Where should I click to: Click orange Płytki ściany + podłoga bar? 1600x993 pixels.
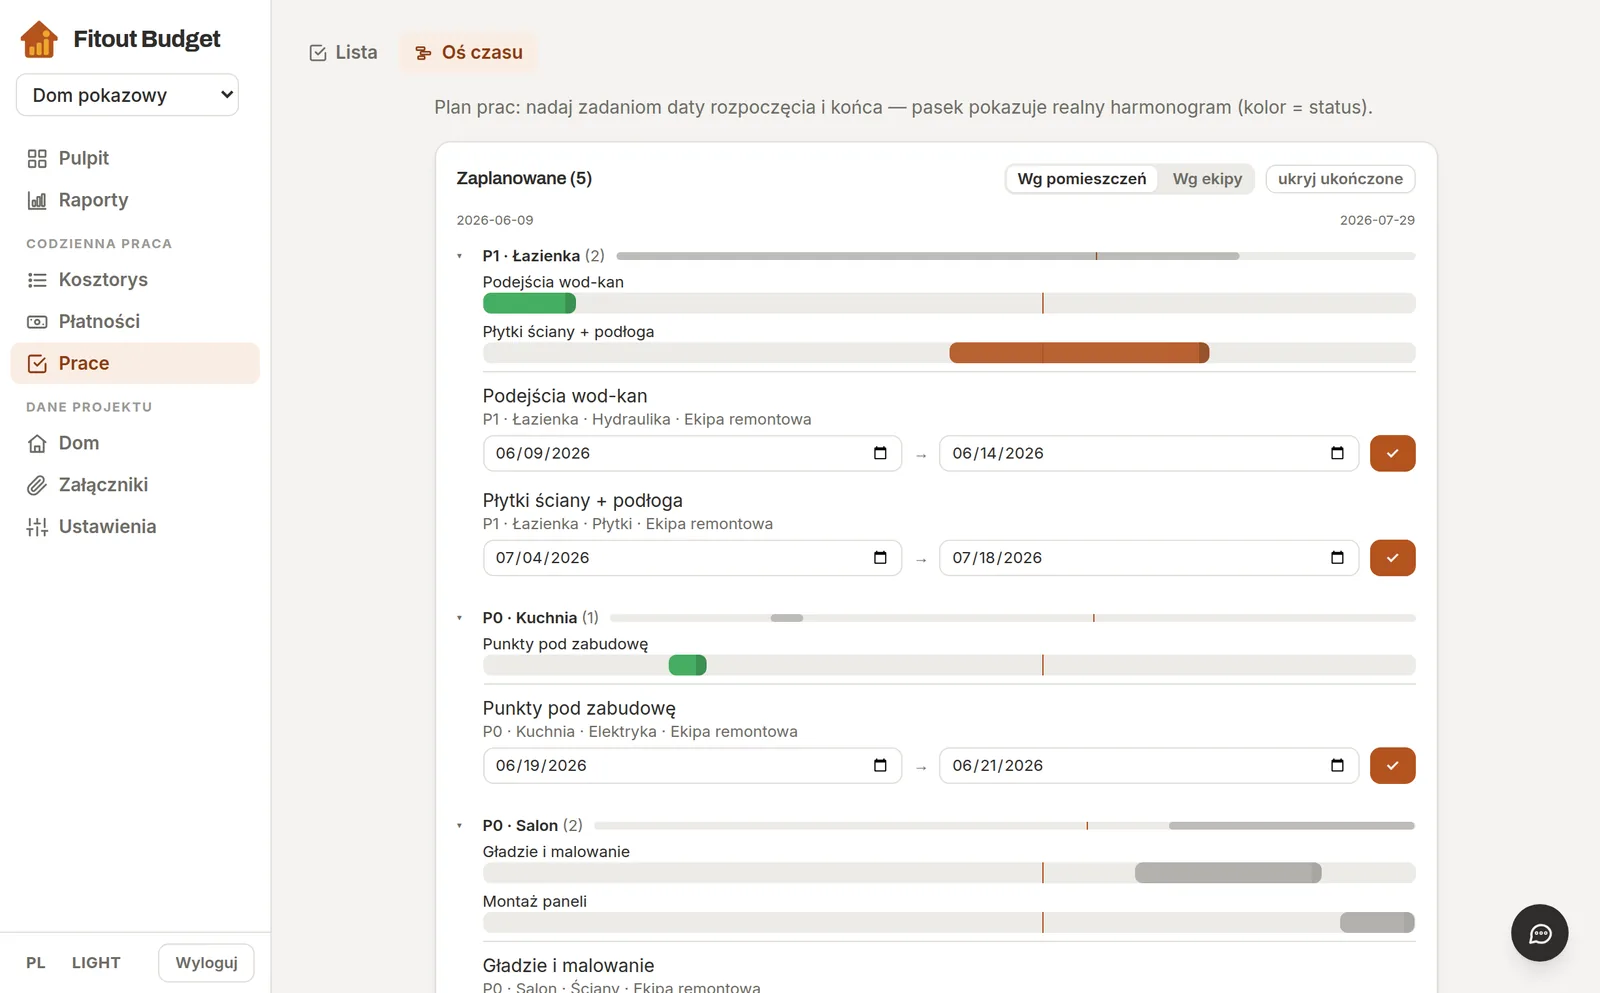click(1079, 352)
